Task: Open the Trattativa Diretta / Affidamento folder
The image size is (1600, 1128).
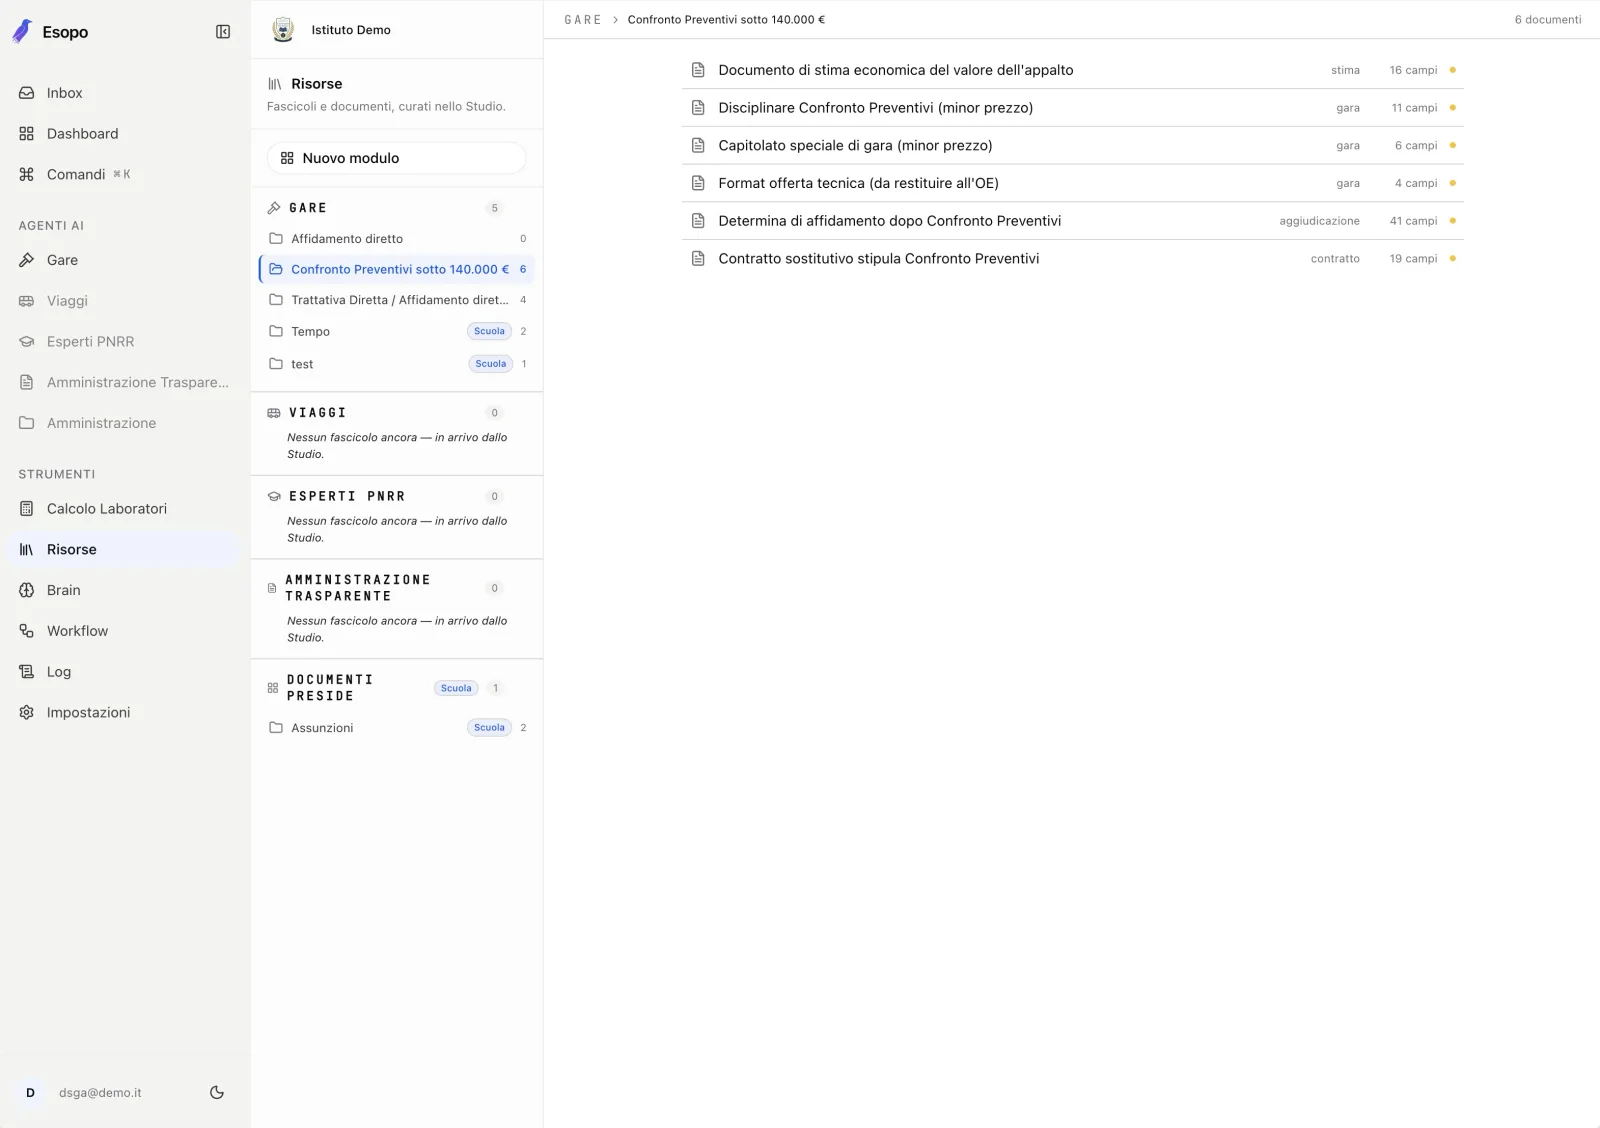Action: coord(396,300)
